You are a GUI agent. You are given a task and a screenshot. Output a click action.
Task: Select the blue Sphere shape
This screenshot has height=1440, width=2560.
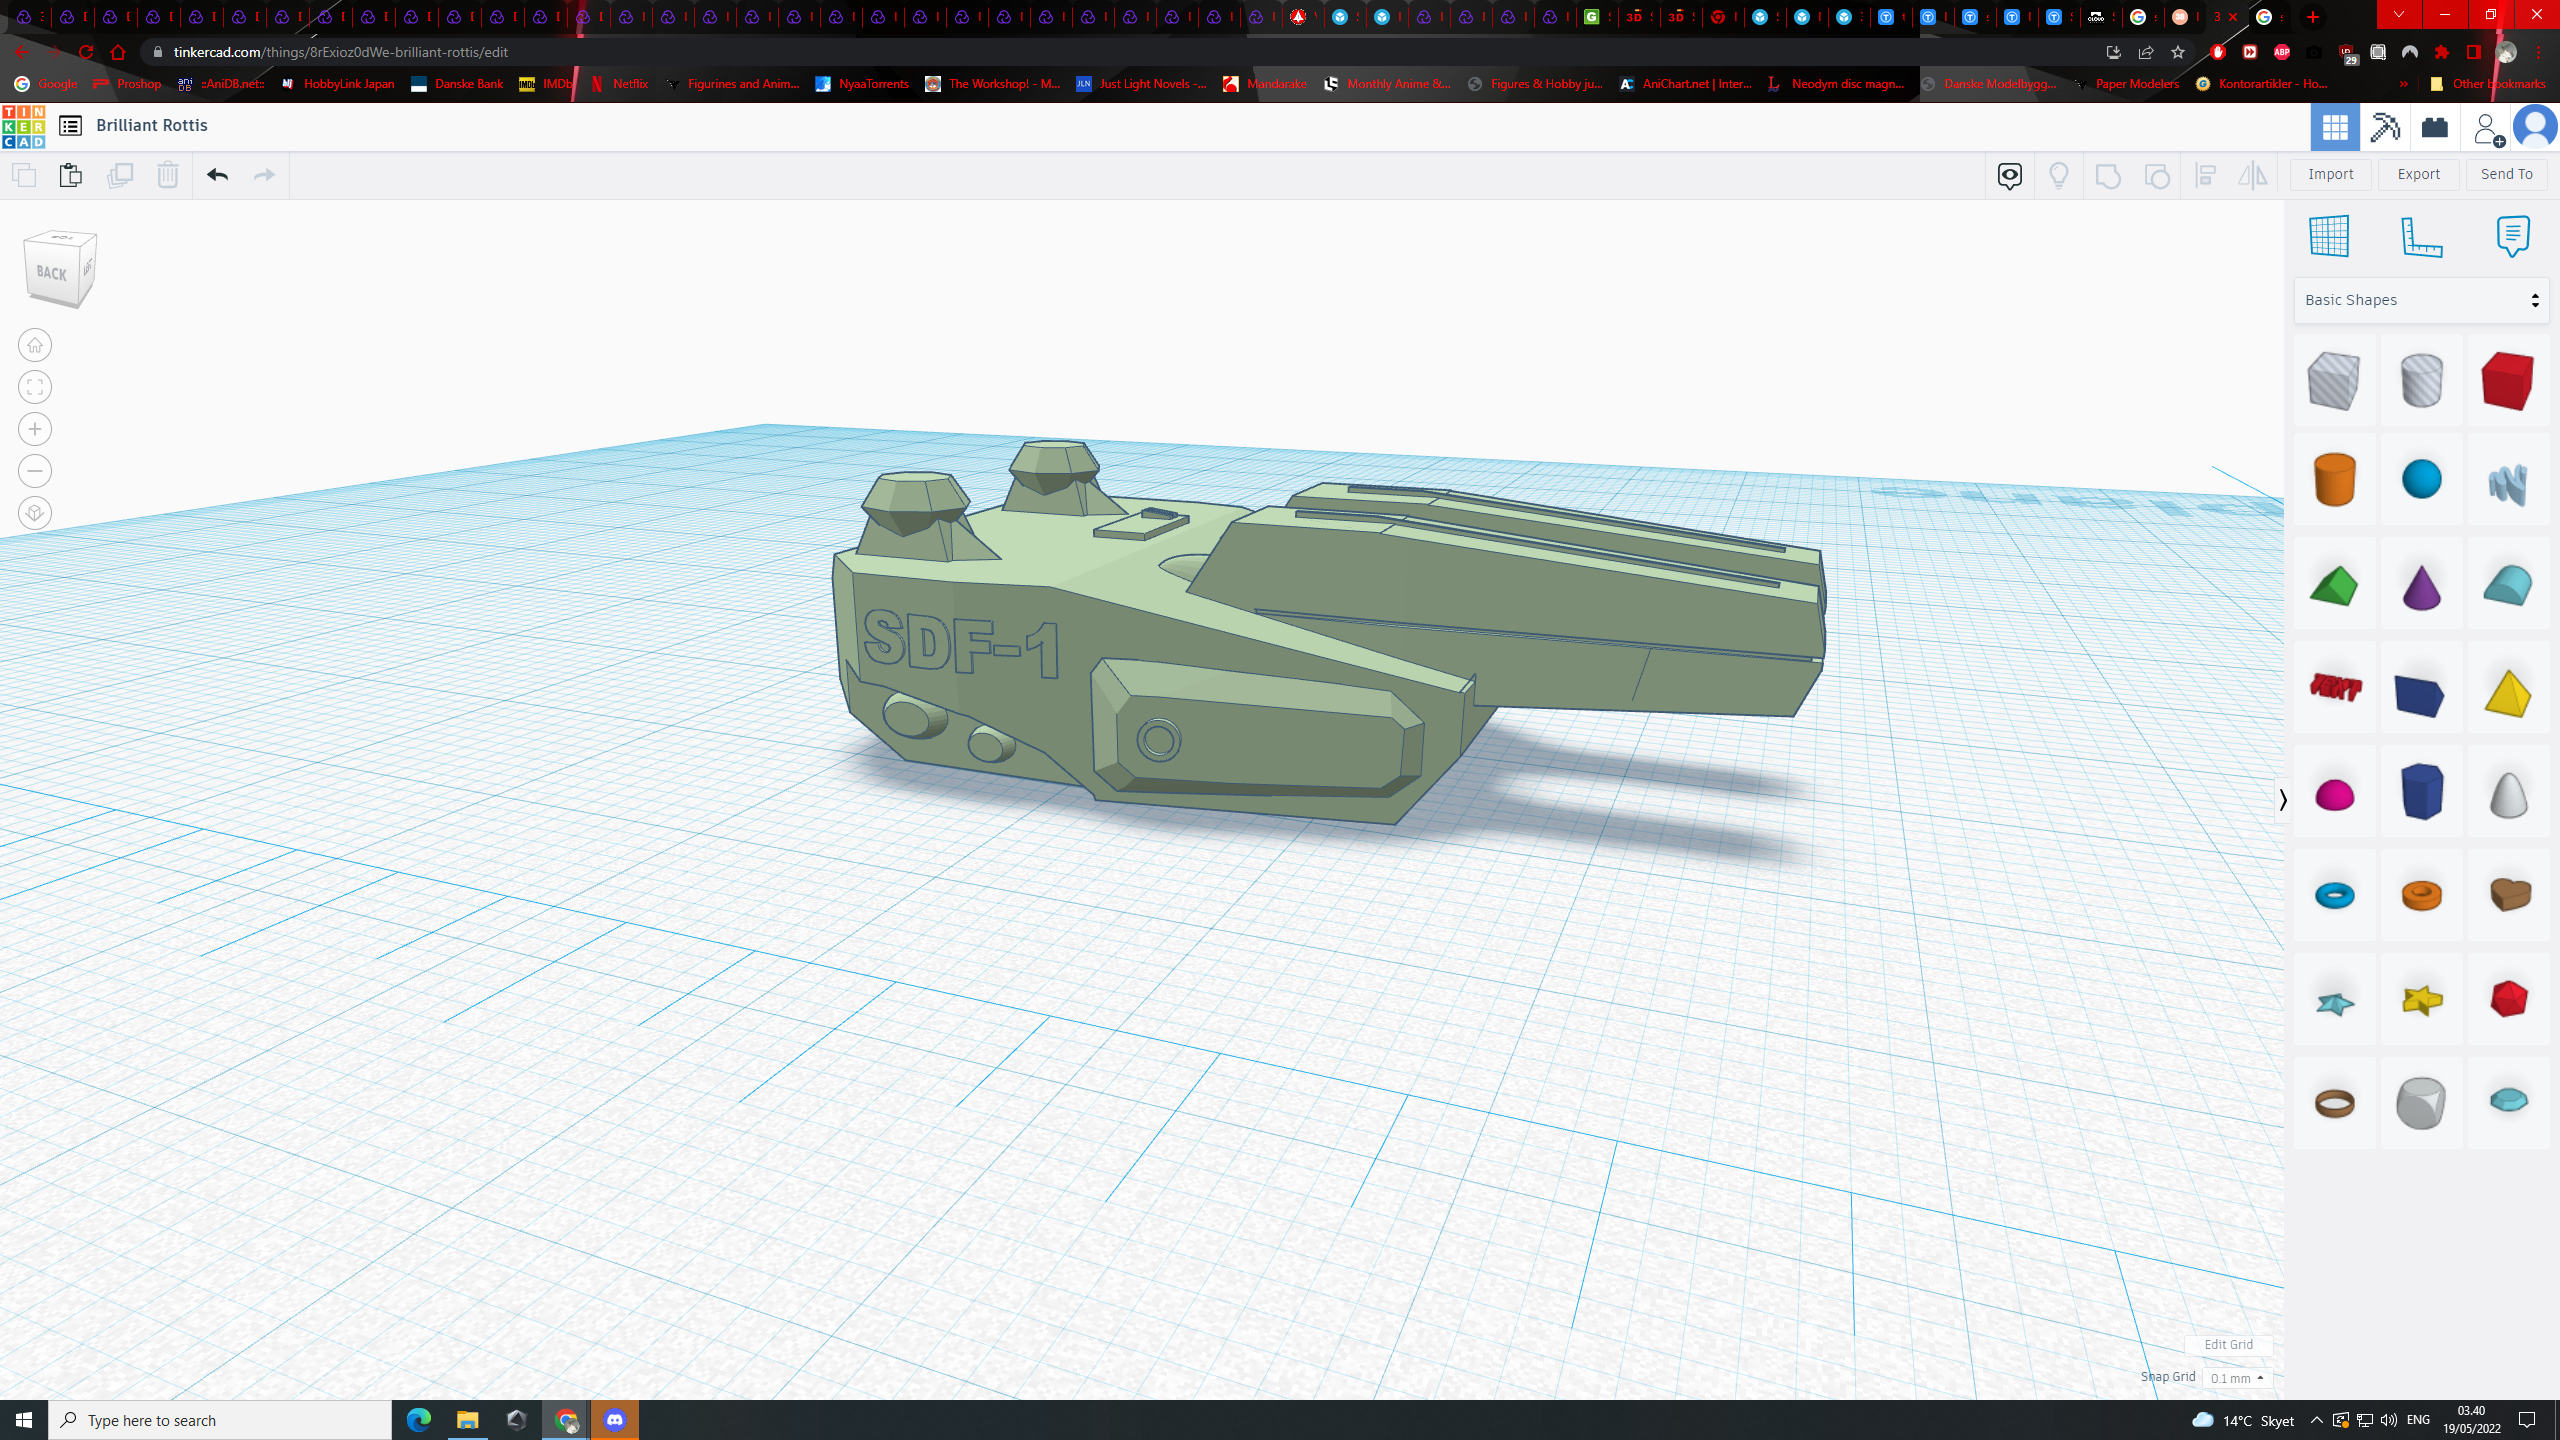2421,479
